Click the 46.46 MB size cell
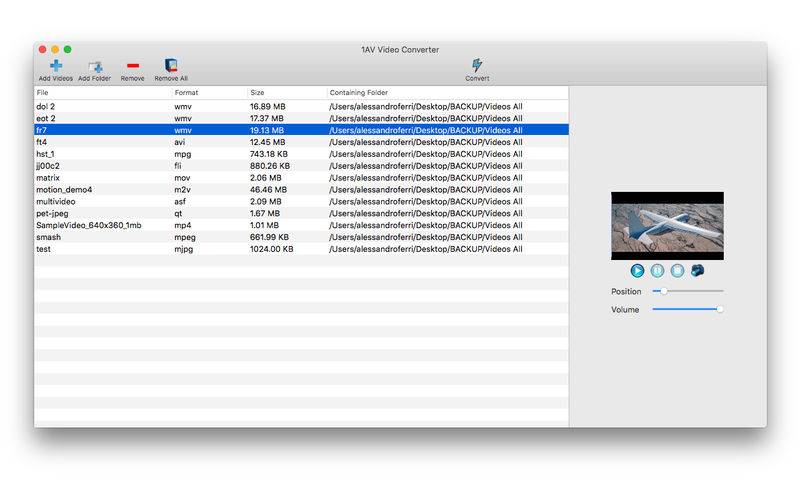This screenshot has width=800, height=500. click(268, 189)
